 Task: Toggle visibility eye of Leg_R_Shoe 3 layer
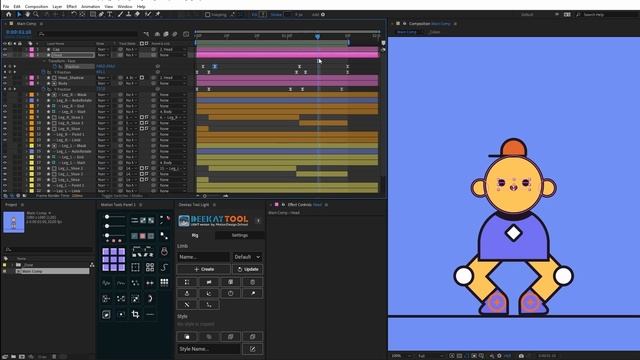(5, 123)
